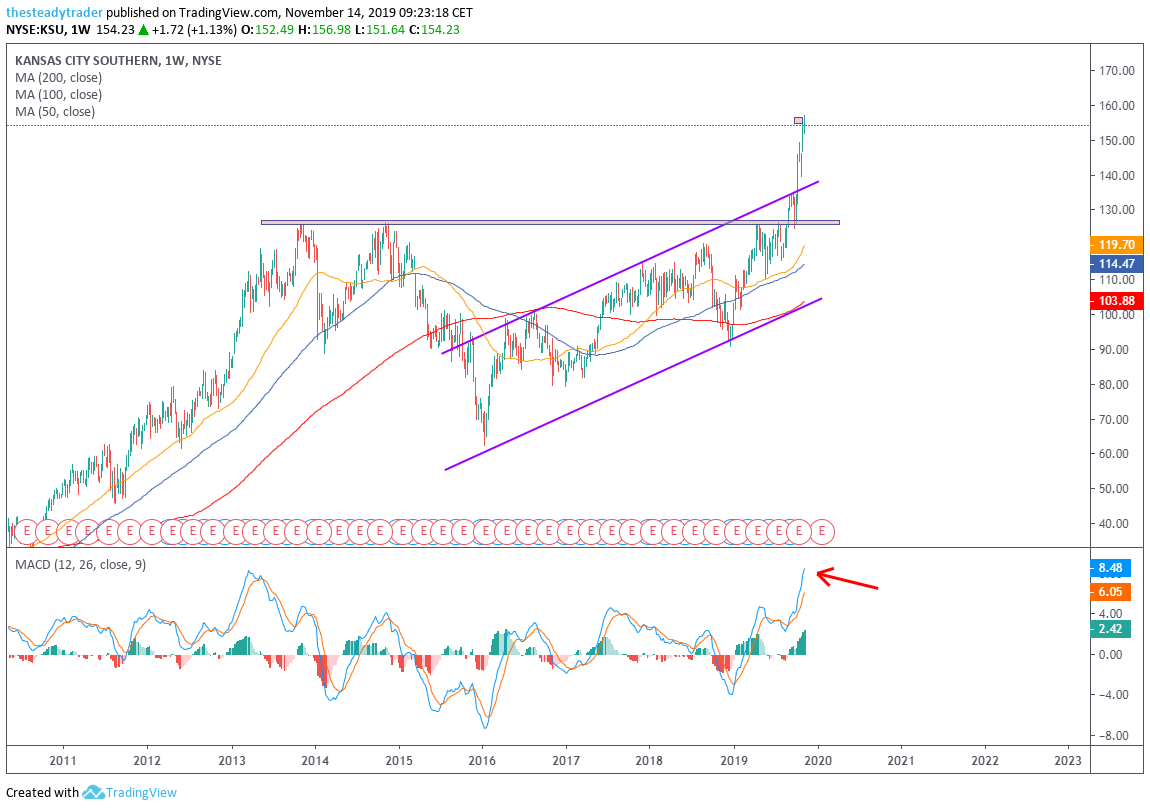
Task: Click the last earnings E marker
Action: [822, 530]
